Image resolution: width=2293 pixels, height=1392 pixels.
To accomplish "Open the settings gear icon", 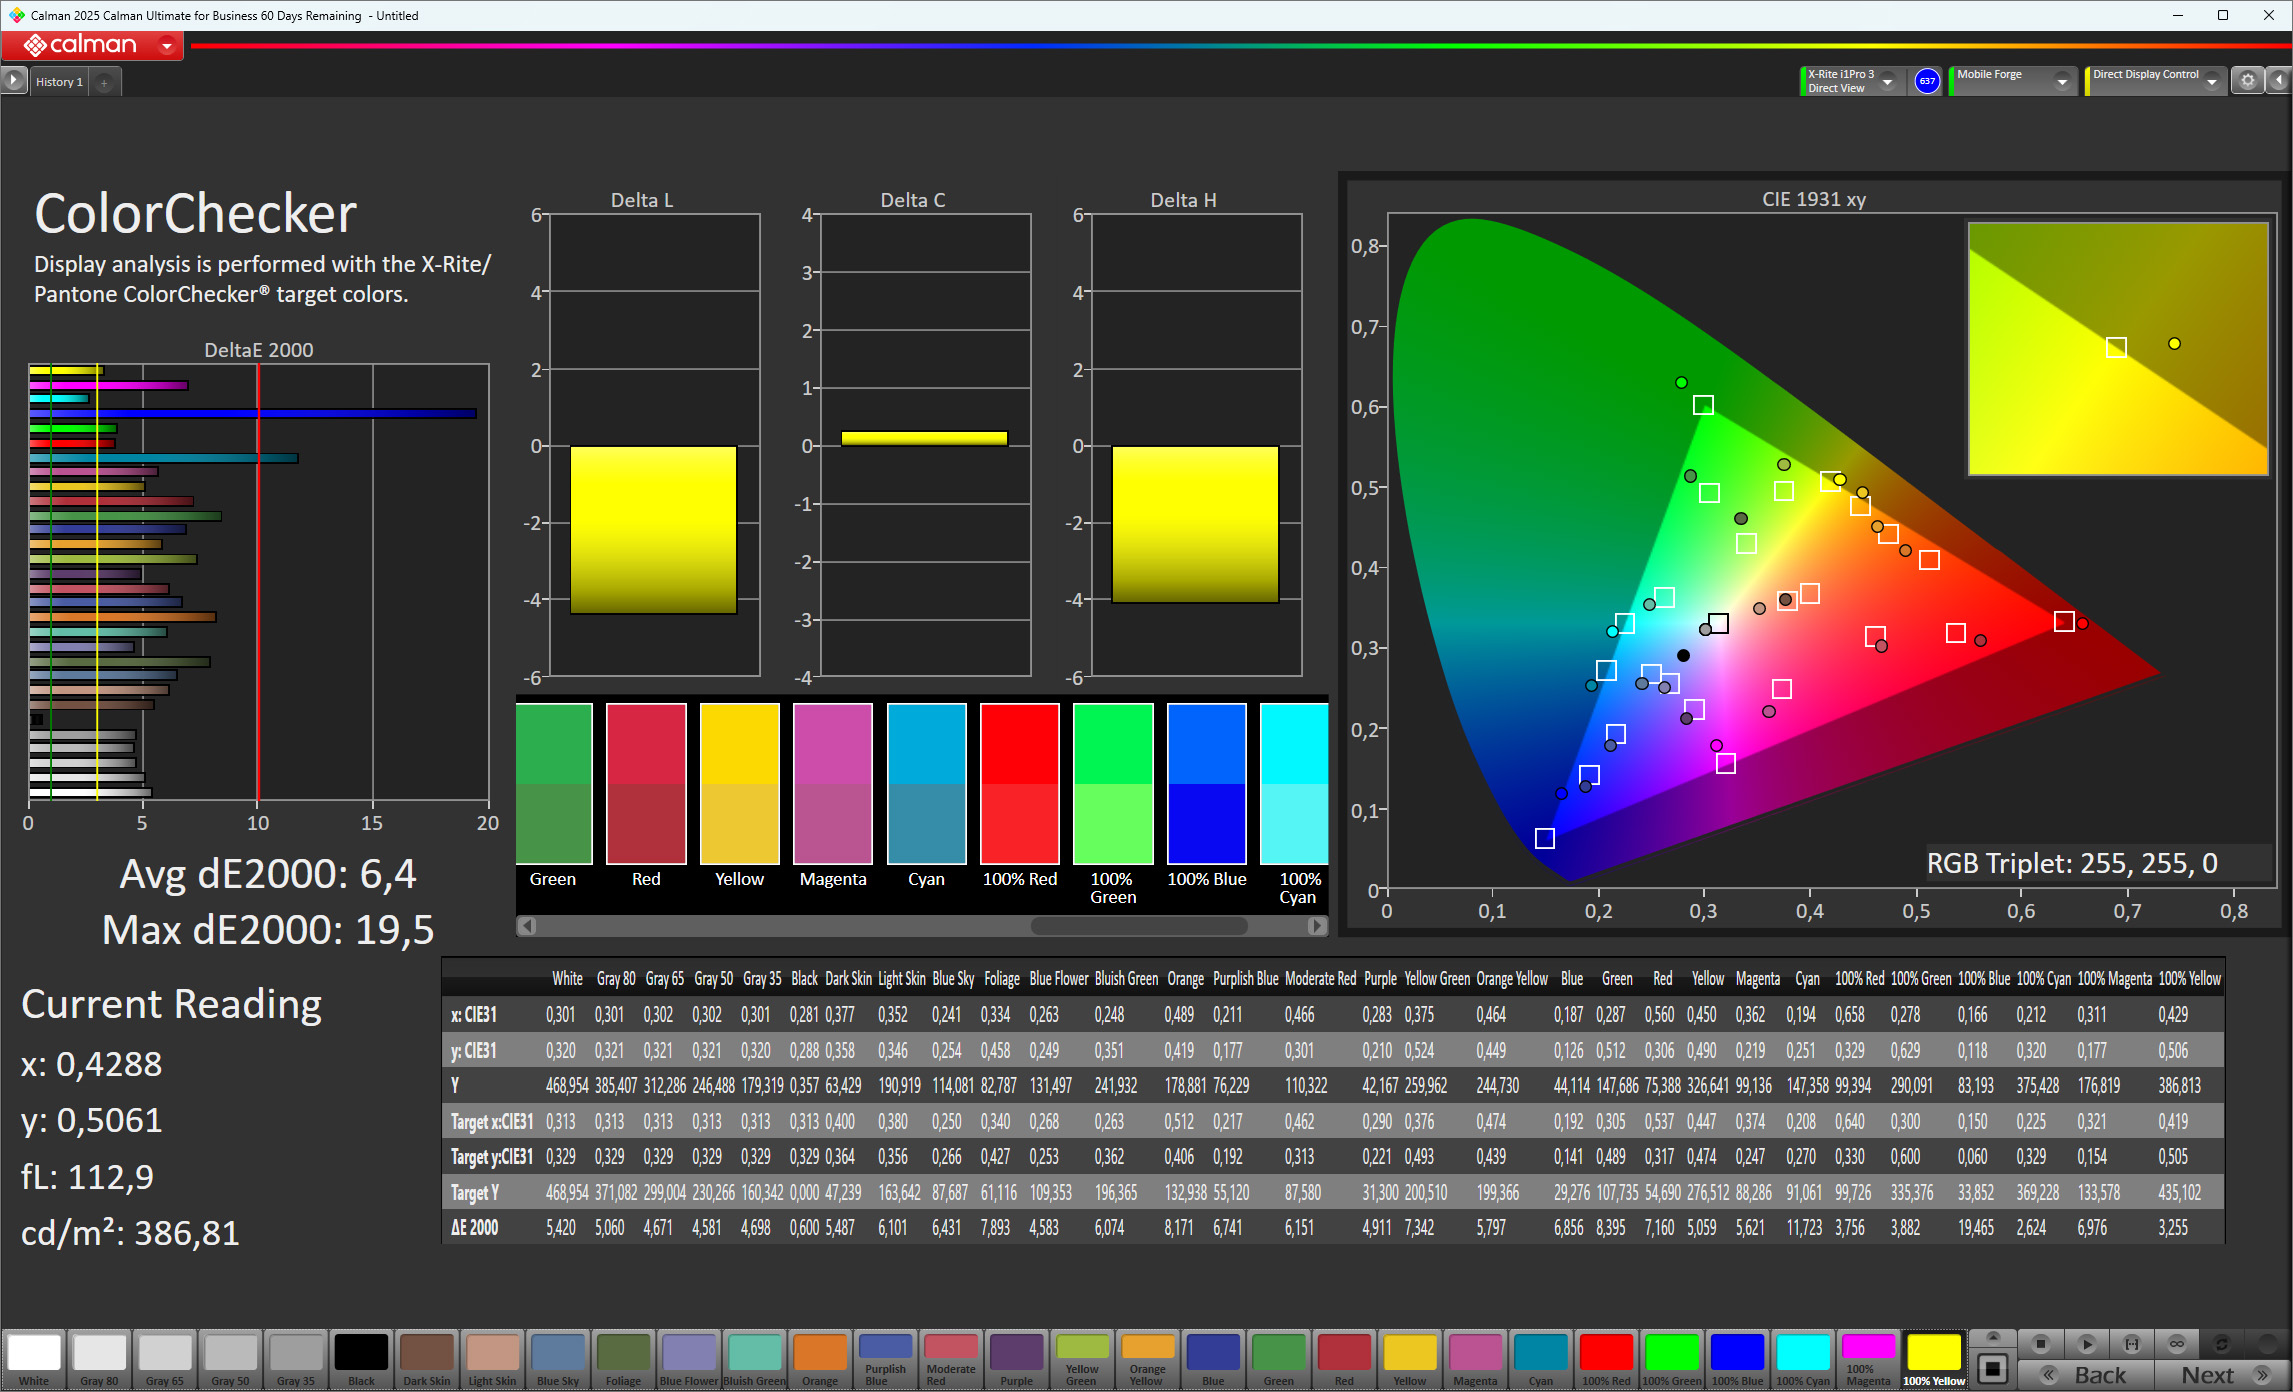I will 2247,81.
